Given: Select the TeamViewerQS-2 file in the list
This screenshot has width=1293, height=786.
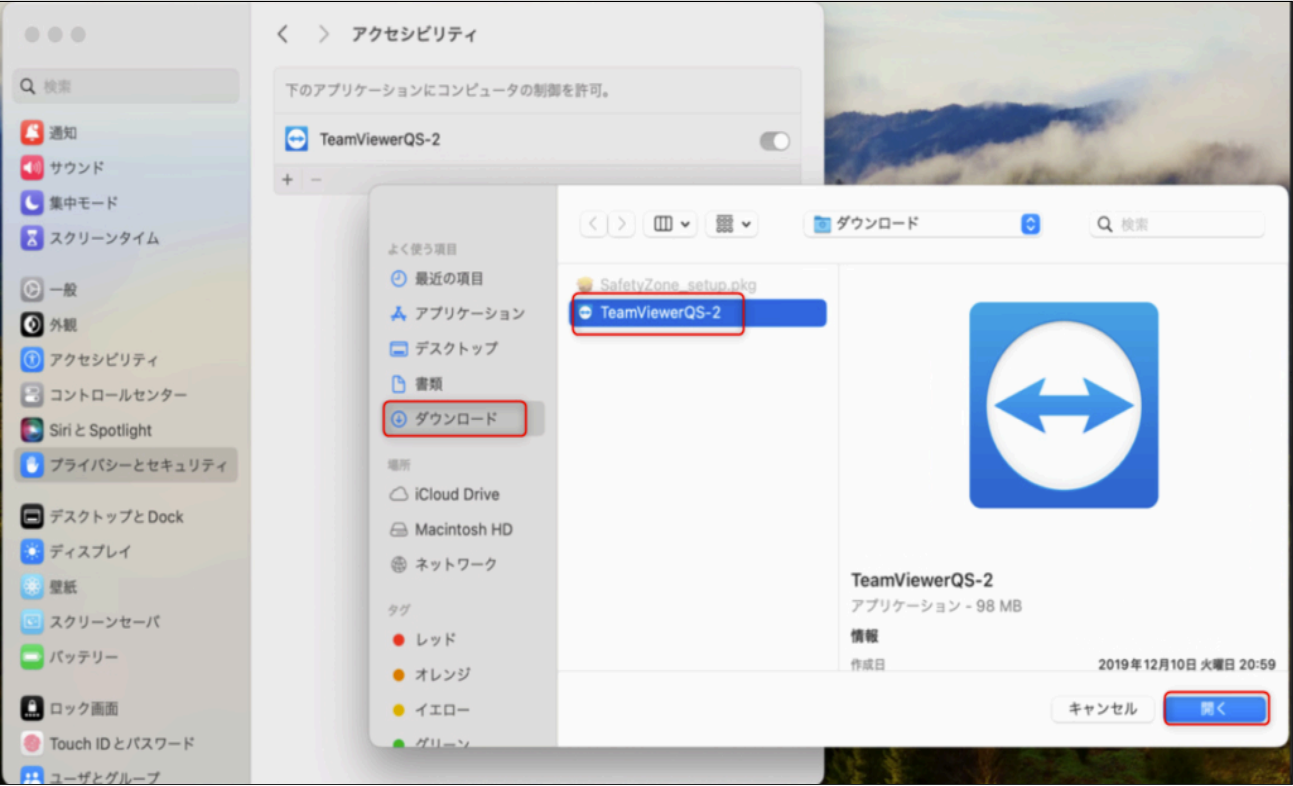Looking at the screenshot, I should pos(660,313).
